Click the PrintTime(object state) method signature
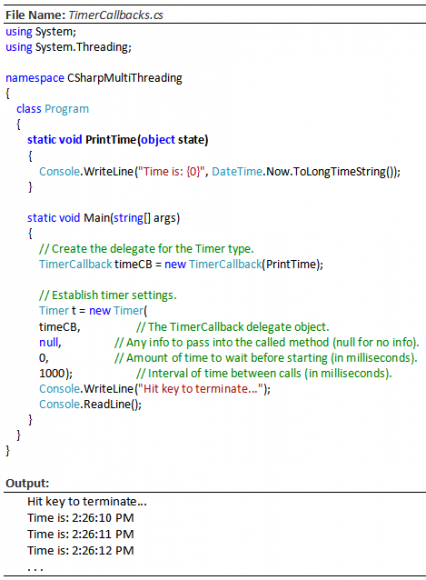Viewport: 426px width, 580px height. [x=118, y=140]
